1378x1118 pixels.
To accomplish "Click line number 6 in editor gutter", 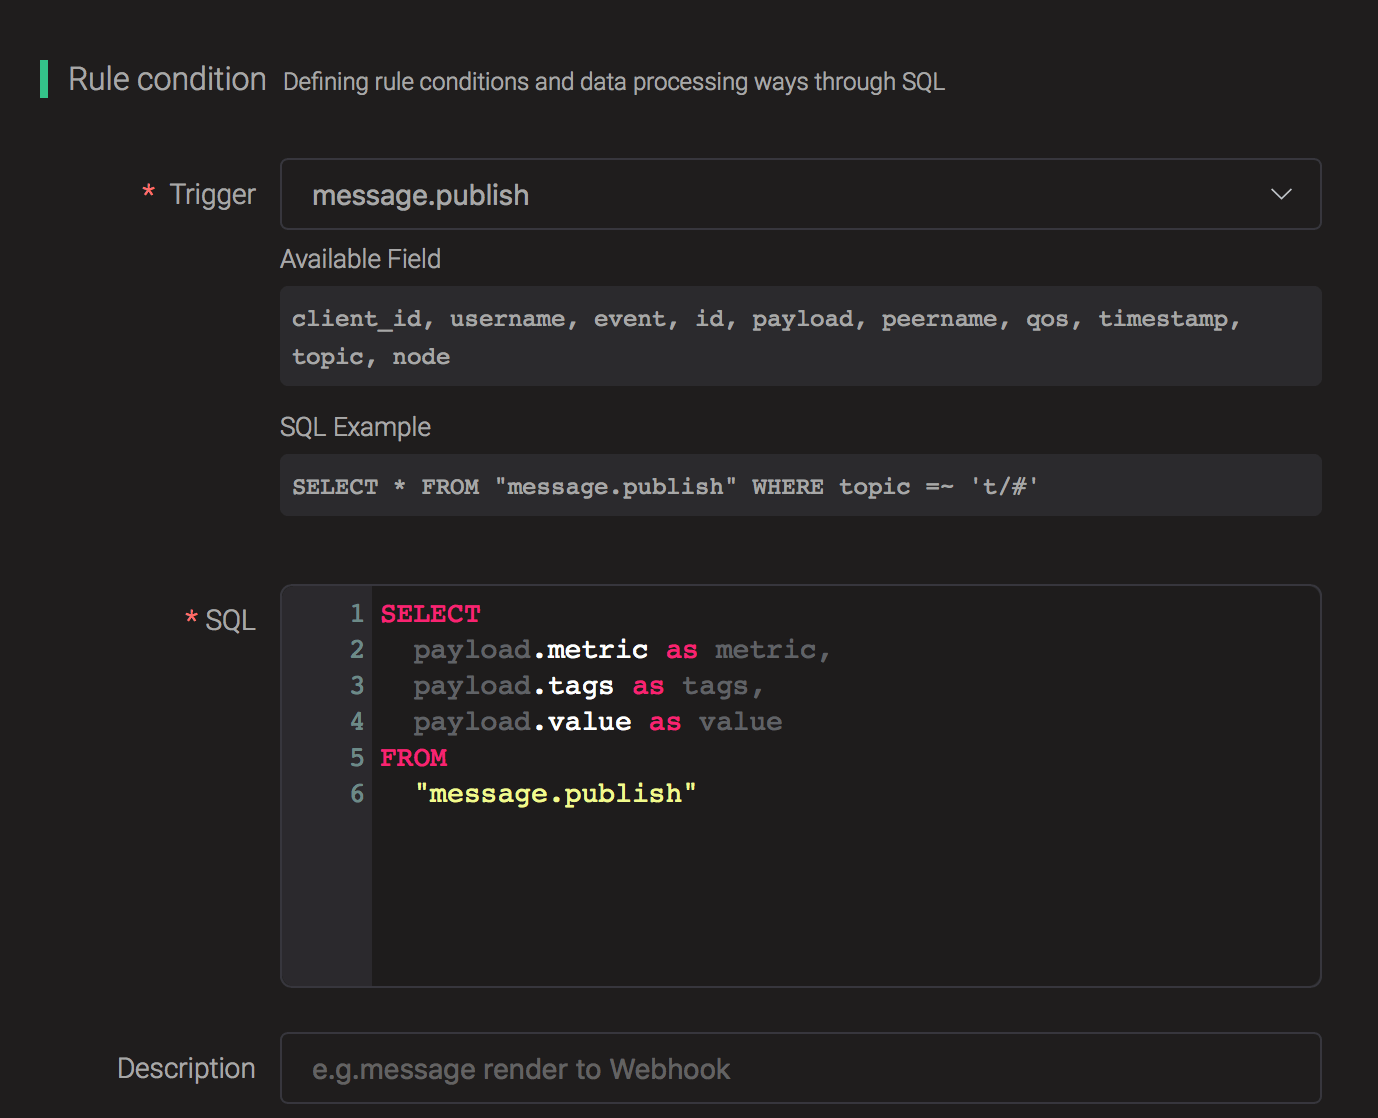I will click(356, 794).
